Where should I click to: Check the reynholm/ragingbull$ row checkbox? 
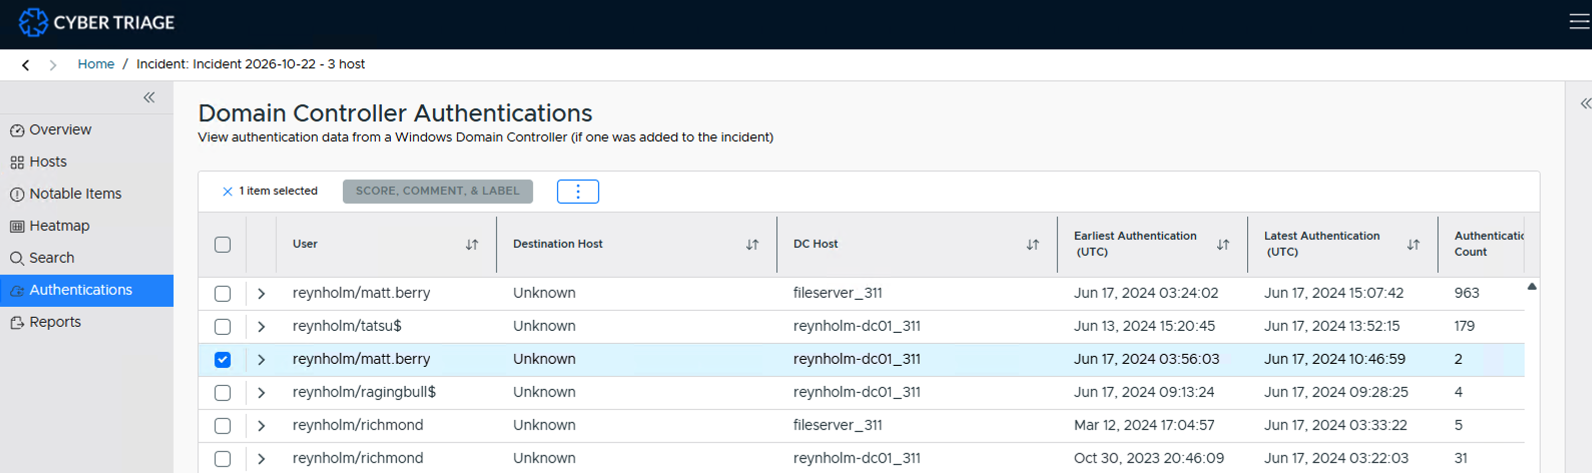(x=222, y=393)
